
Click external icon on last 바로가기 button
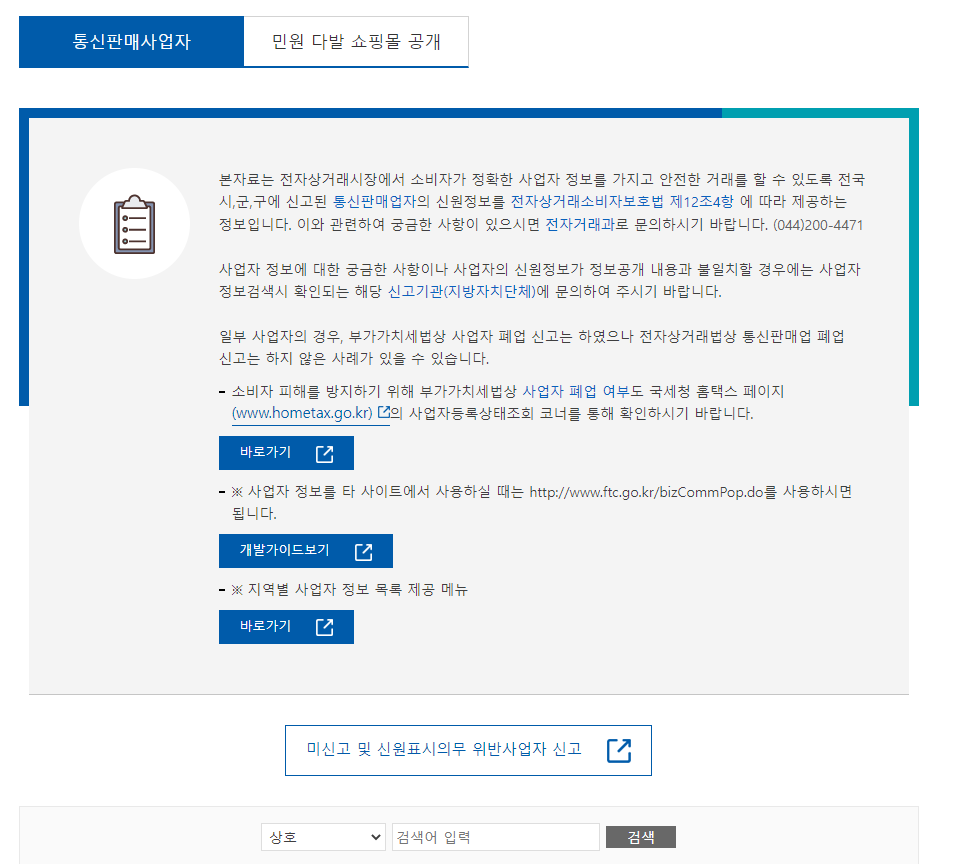325,627
